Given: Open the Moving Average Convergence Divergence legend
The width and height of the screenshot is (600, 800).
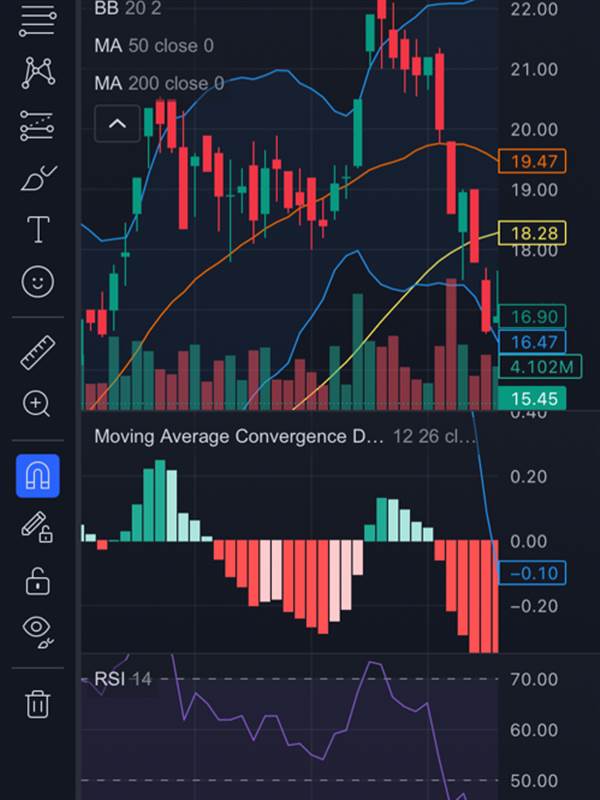Looking at the screenshot, I should (285, 436).
